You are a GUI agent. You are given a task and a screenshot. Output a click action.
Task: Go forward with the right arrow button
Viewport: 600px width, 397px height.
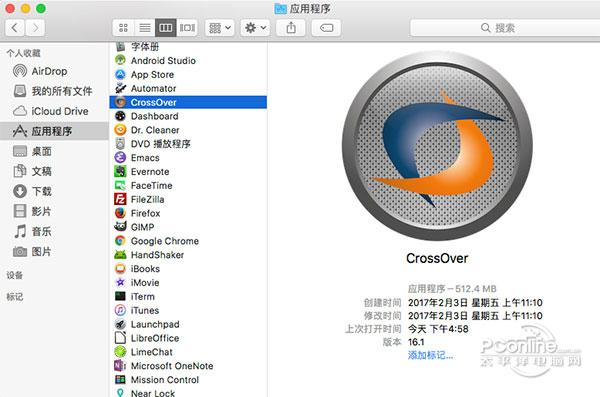pyautogui.click(x=35, y=28)
